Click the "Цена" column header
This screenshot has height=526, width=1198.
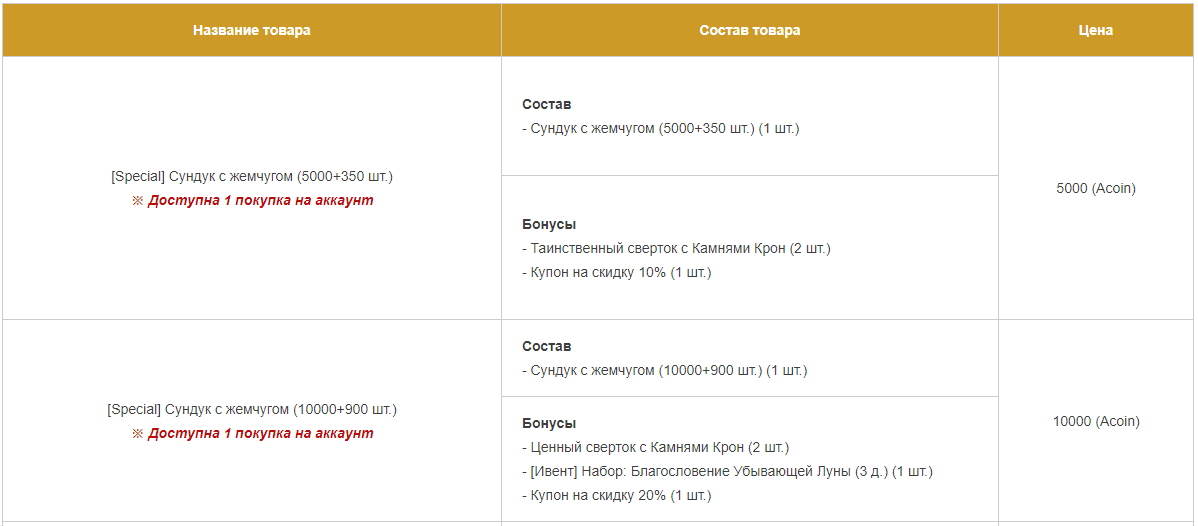click(1096, 31)
